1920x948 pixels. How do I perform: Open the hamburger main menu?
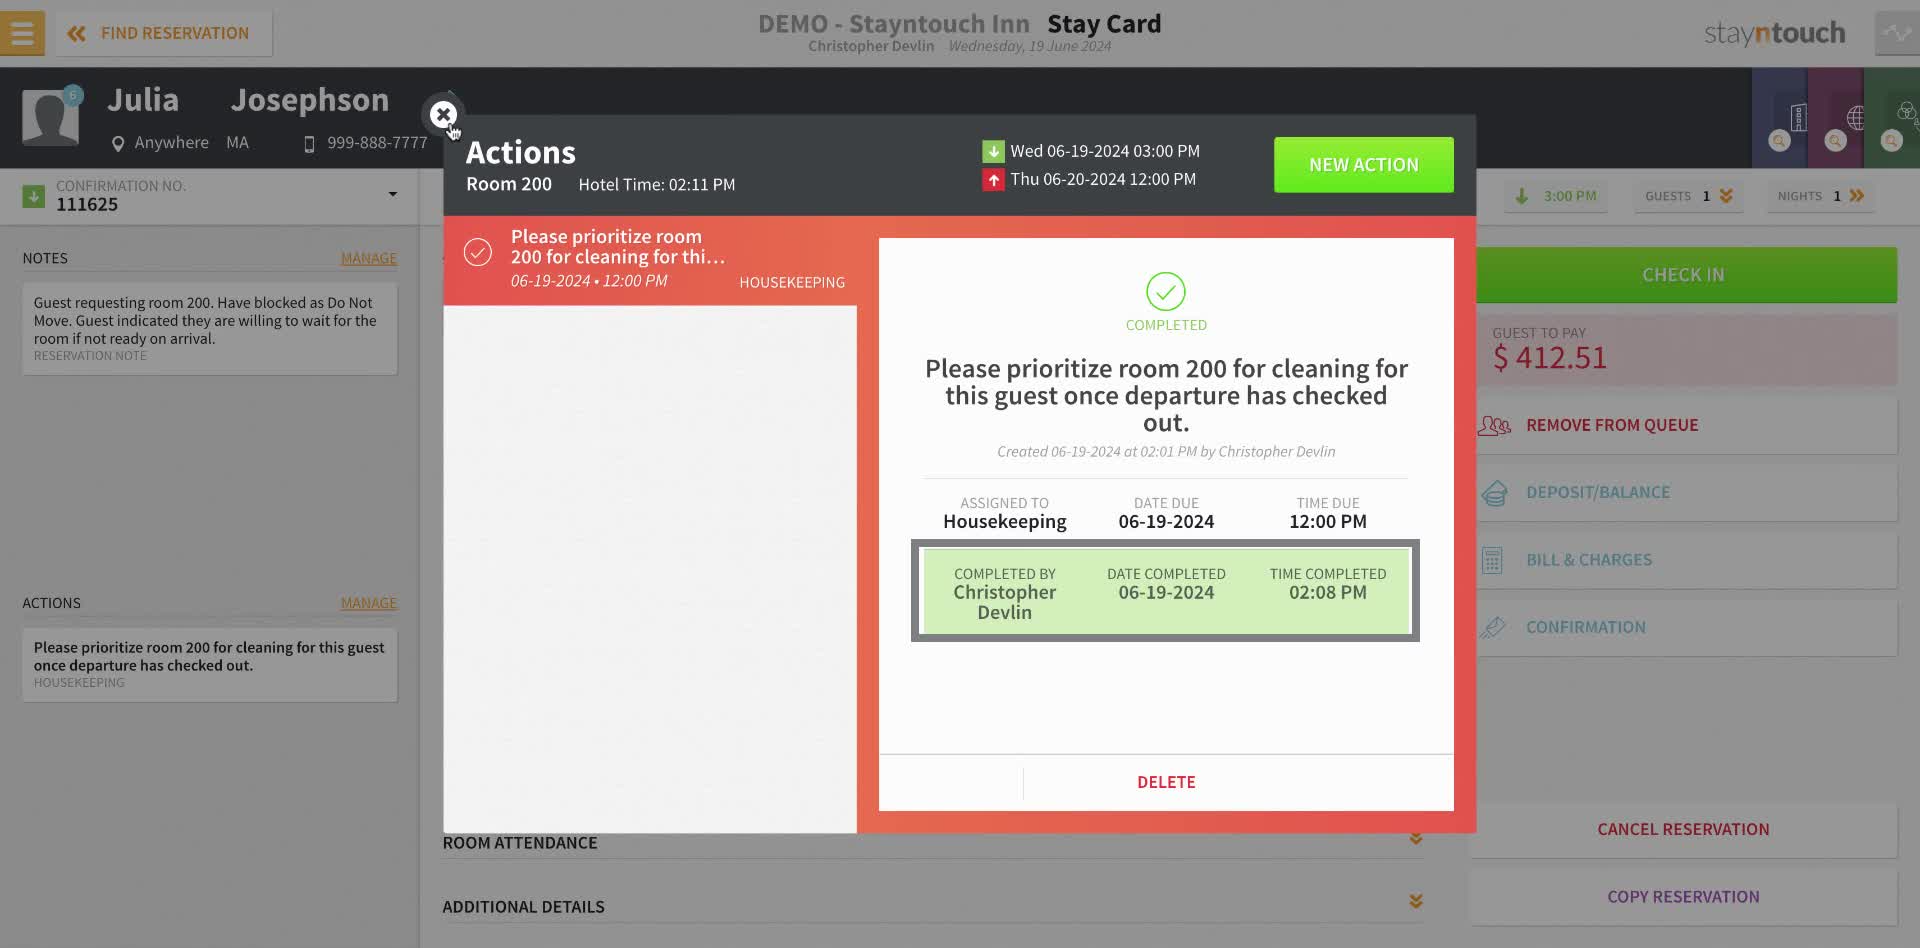coord(22,33)
